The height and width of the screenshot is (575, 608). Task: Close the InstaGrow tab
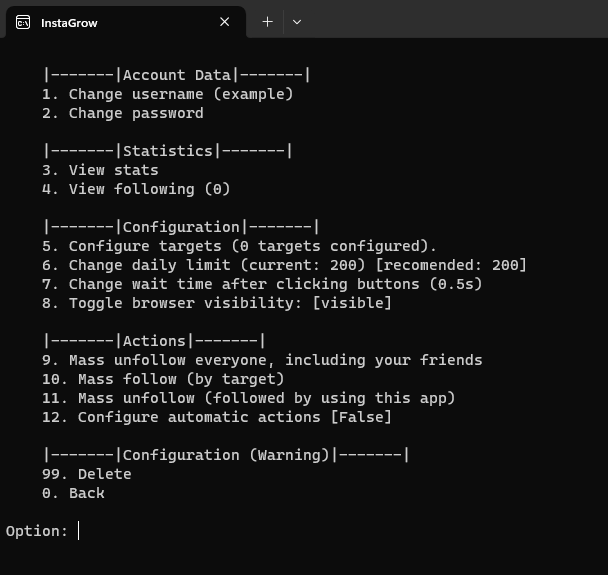tap(225, 22)
